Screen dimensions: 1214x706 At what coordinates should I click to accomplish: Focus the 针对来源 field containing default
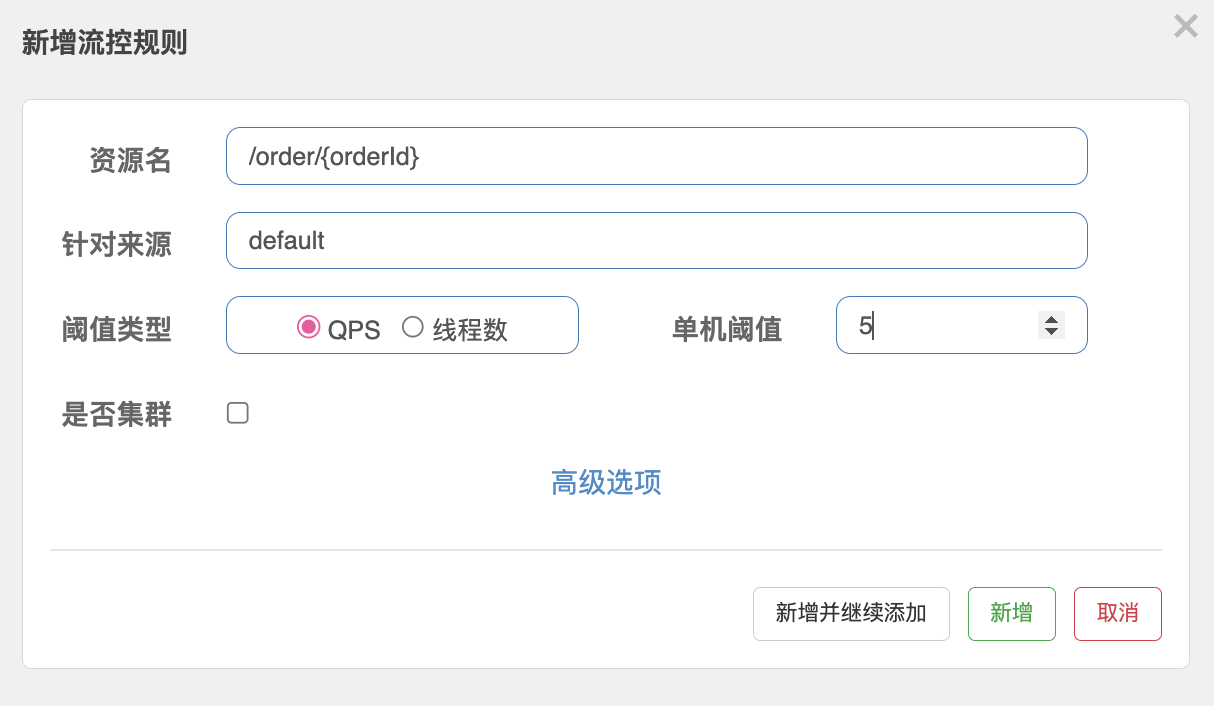(656, 240)
